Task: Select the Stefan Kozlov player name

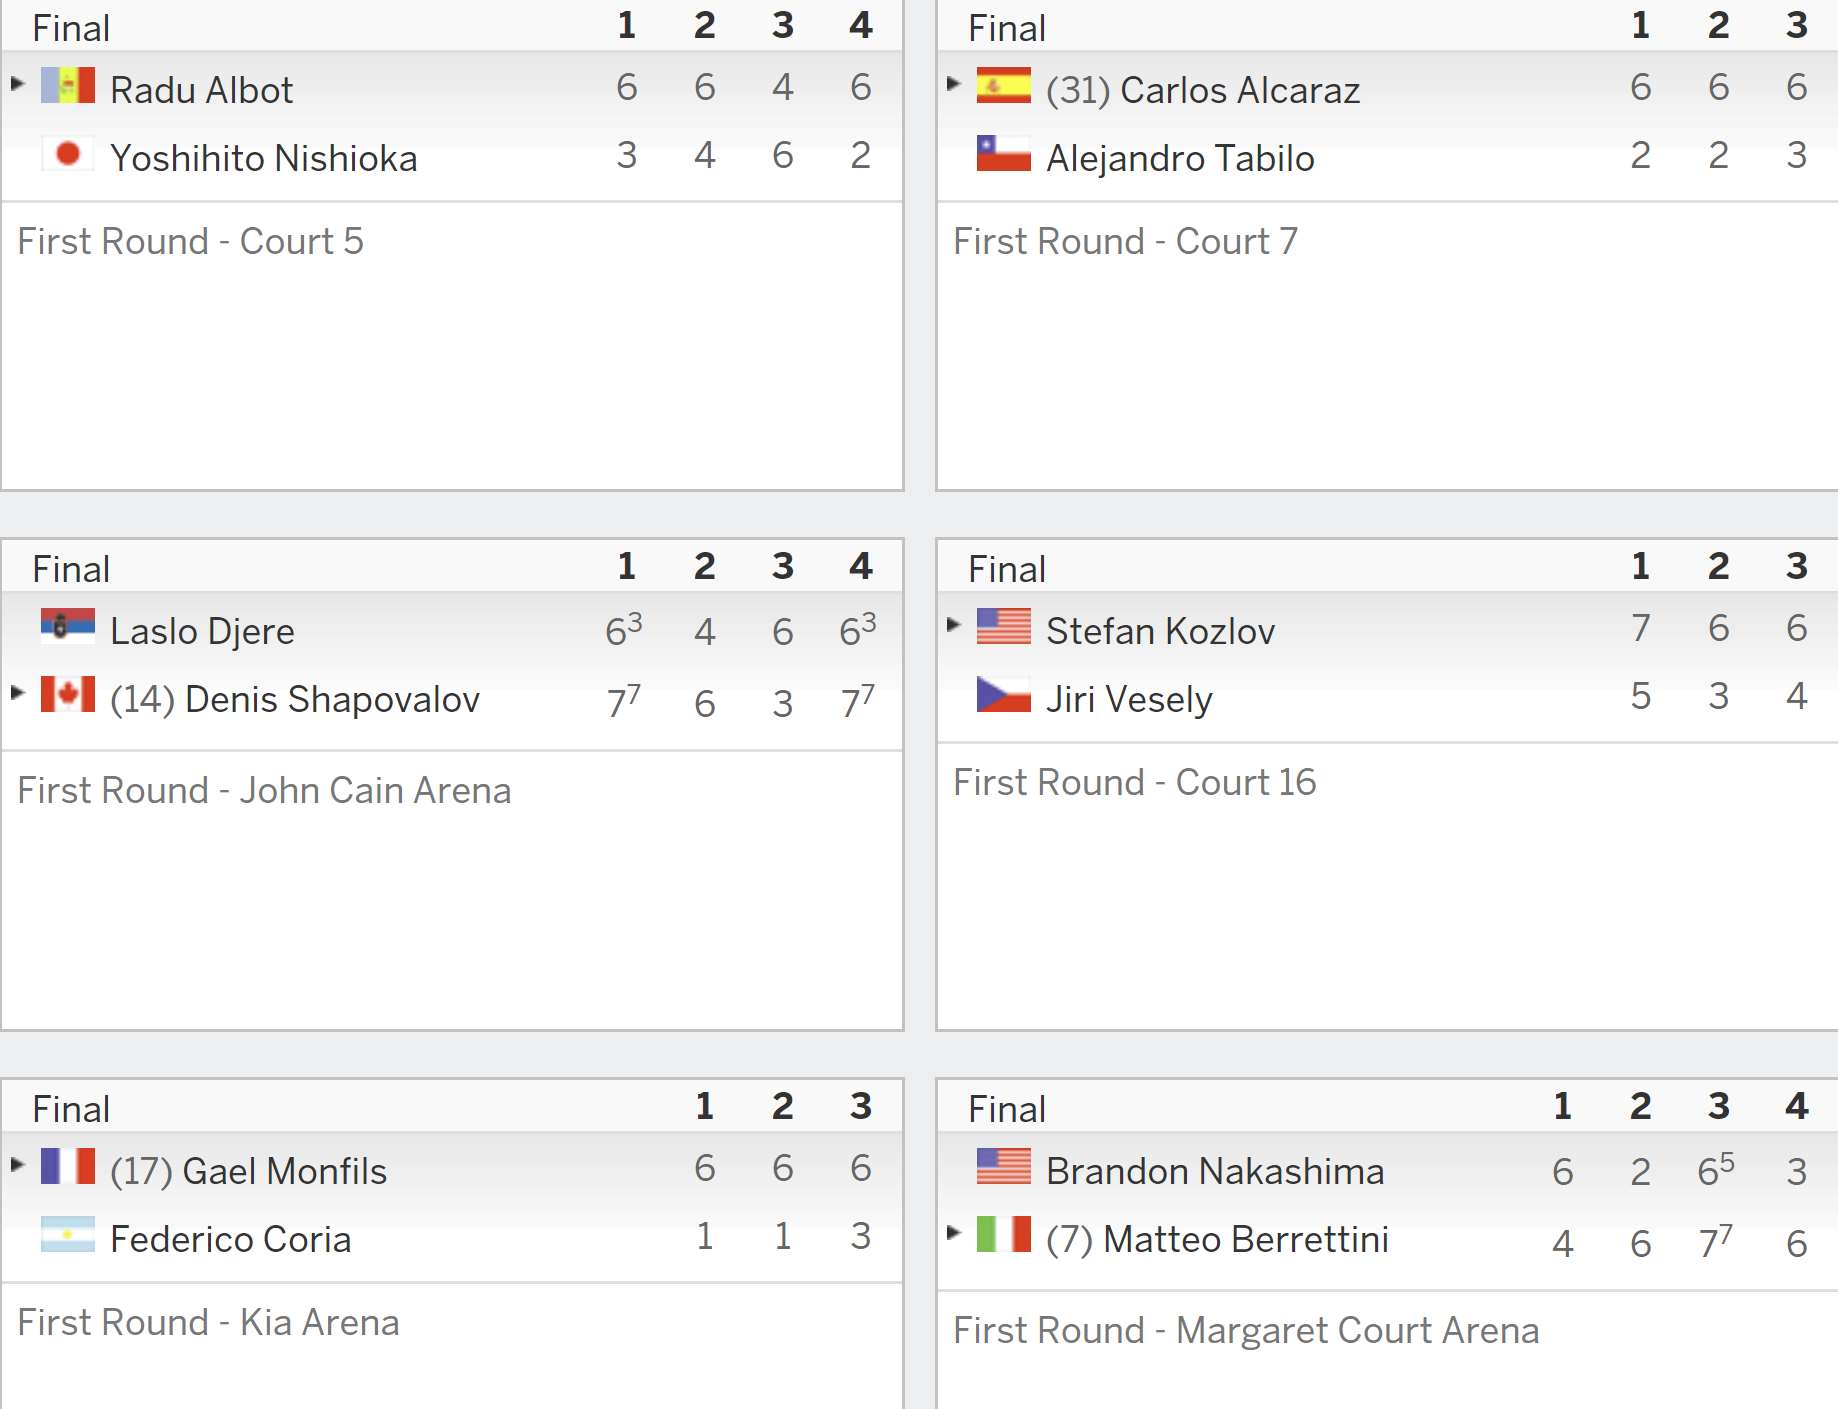Action: (x=1160, y=631)
